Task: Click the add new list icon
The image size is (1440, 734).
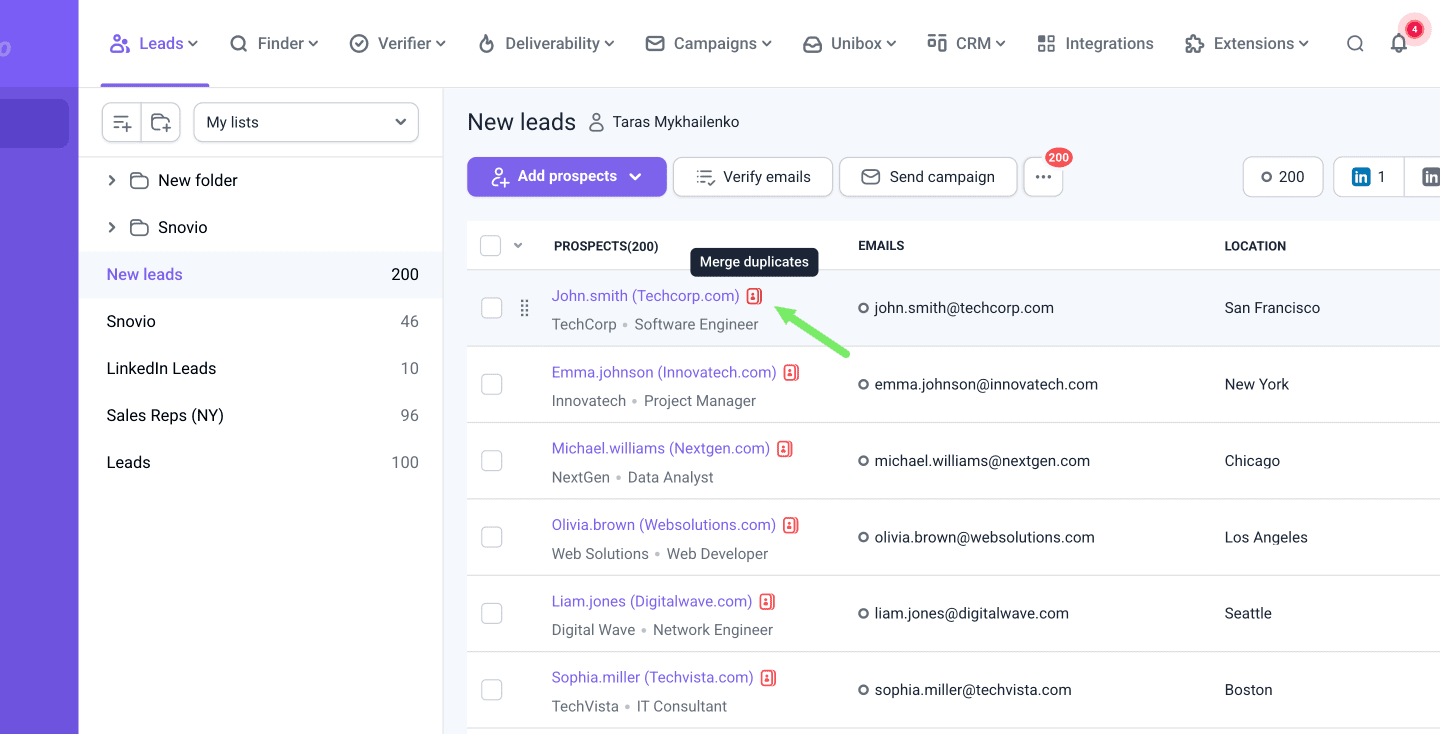Action: 122,122
